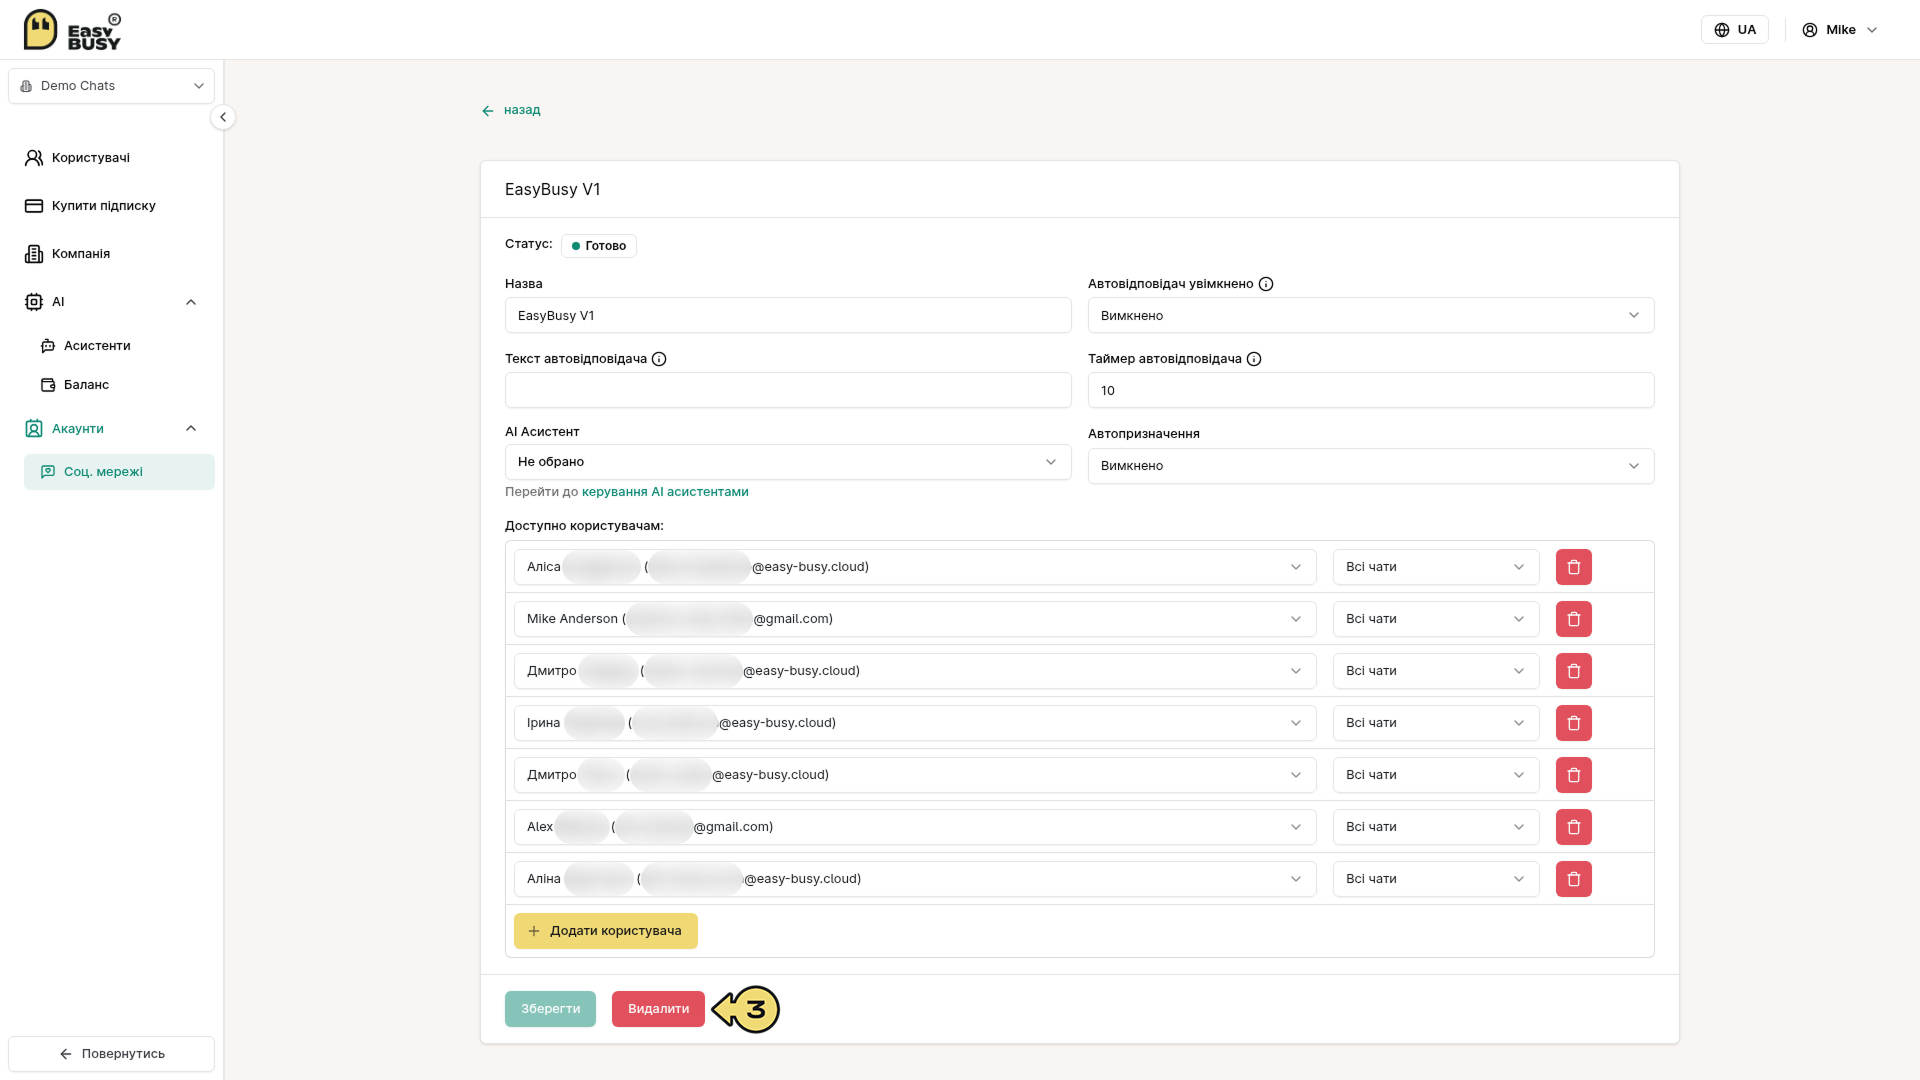1920x1080 pixels.
Task: Click the red Видалити button
Action: (x=658, y=1009)
